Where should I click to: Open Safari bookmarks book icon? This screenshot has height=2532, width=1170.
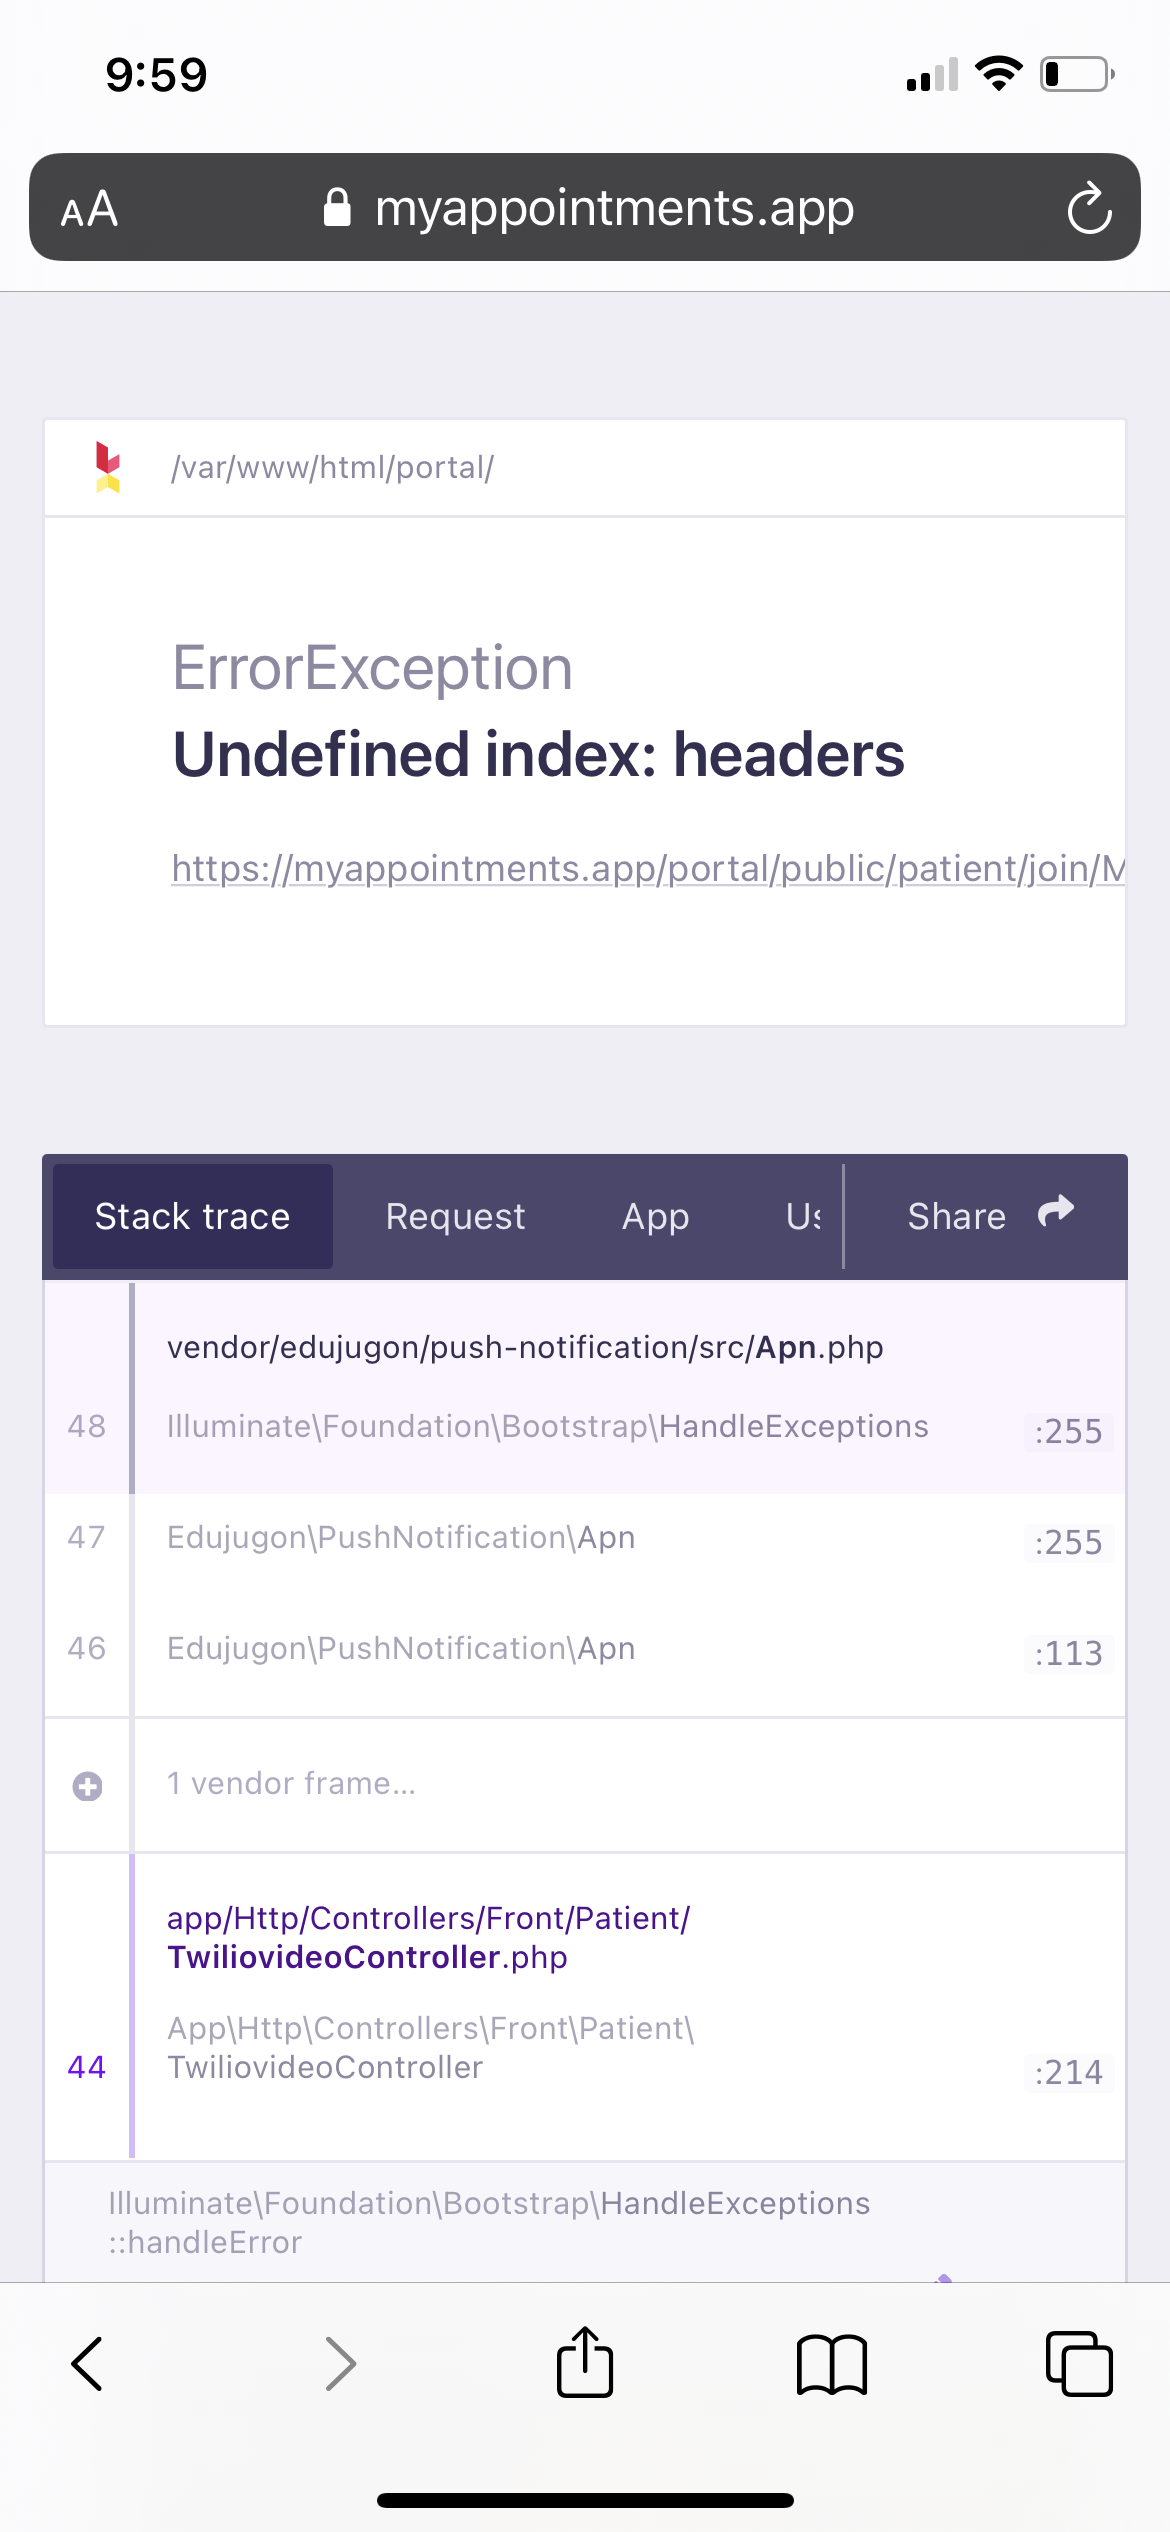tap(832, 2364)
